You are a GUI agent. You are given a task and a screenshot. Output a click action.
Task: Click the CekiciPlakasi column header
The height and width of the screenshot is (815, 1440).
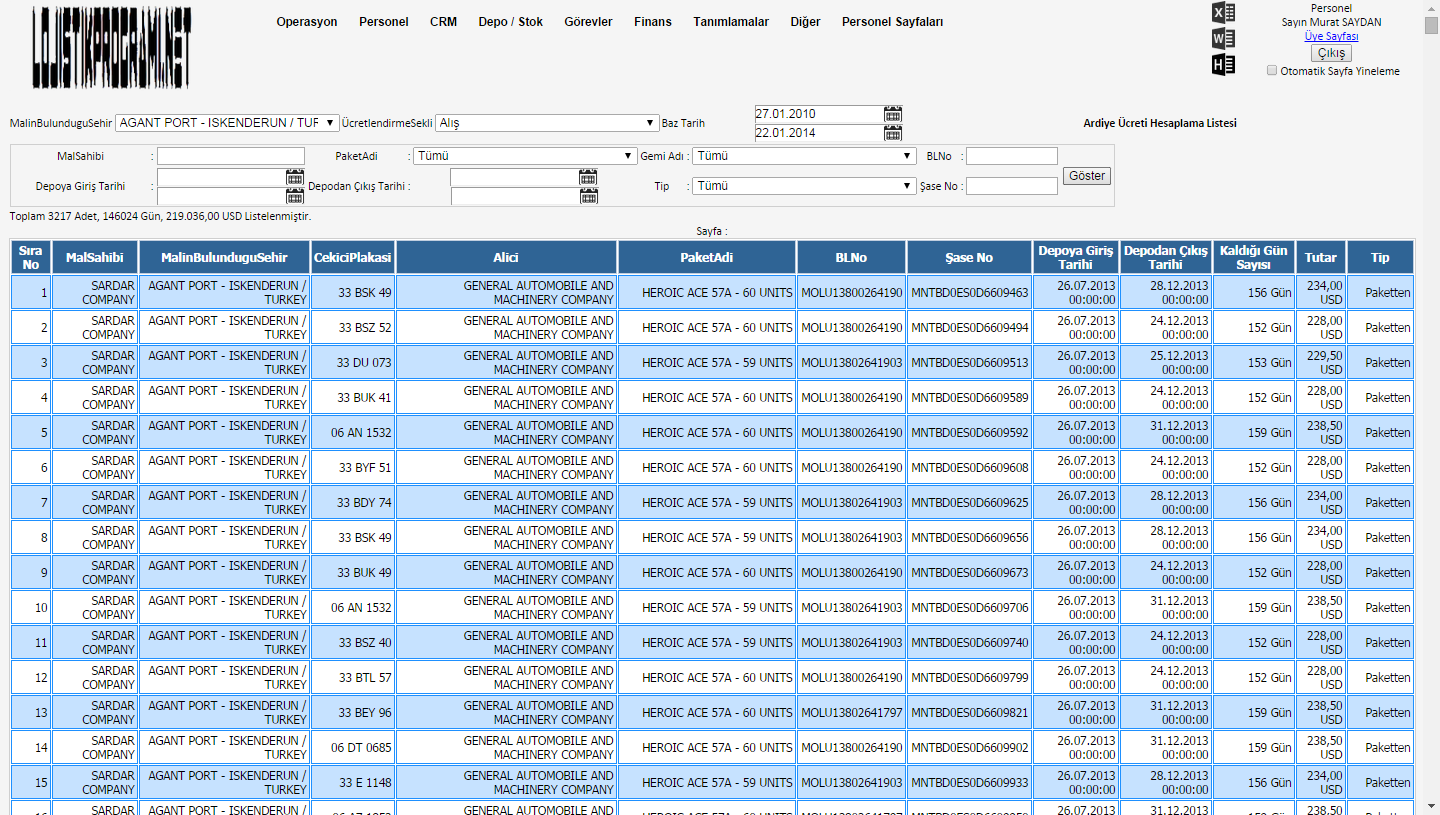pyautogui.click(x=353, y=257)
